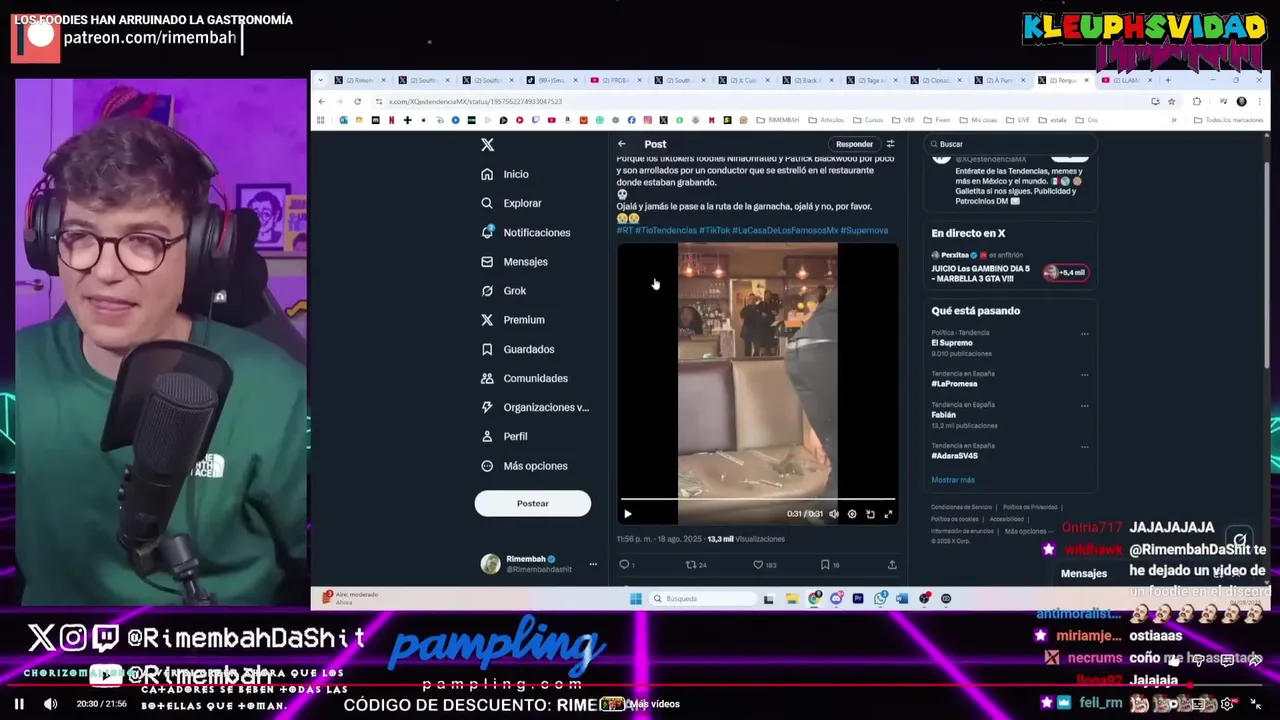This screenshot has width=1280, height=720.
Task: Open options dots for El Supremo trend
Action: (1084, 334)
